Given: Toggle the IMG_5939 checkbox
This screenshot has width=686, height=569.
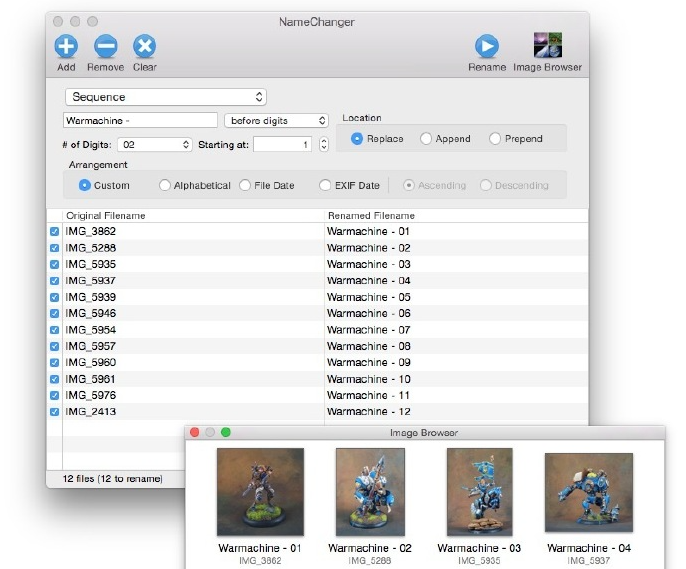Looking at the screenshot, I should (x=55, y=297).
